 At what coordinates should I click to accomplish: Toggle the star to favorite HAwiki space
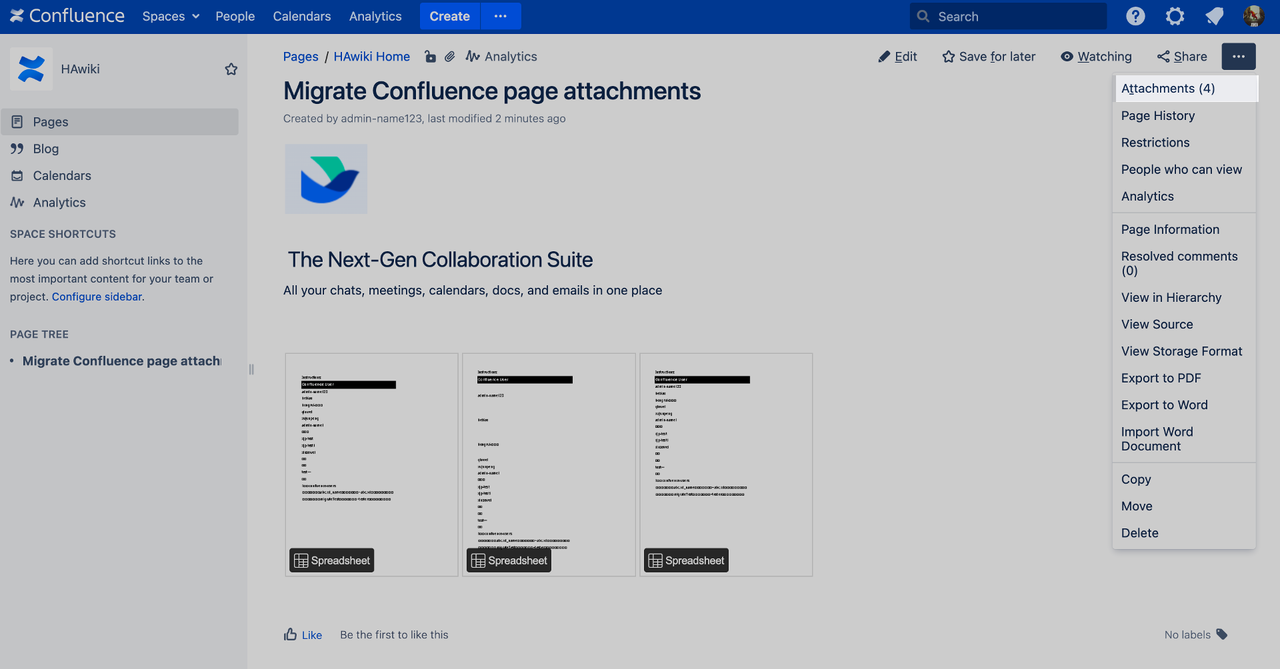231,68
